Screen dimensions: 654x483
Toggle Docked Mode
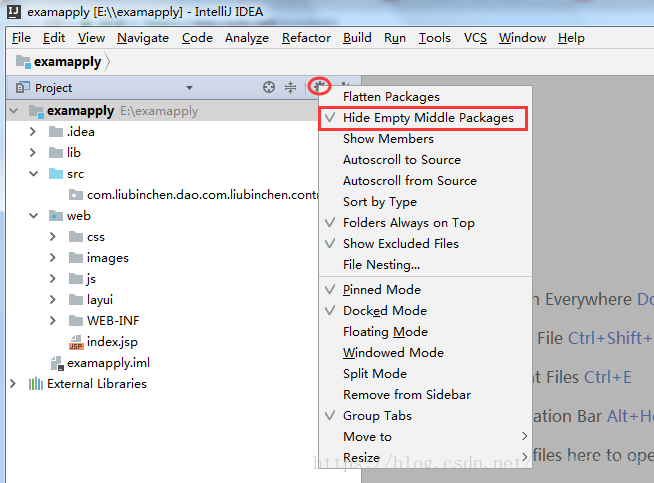(425, 311)
